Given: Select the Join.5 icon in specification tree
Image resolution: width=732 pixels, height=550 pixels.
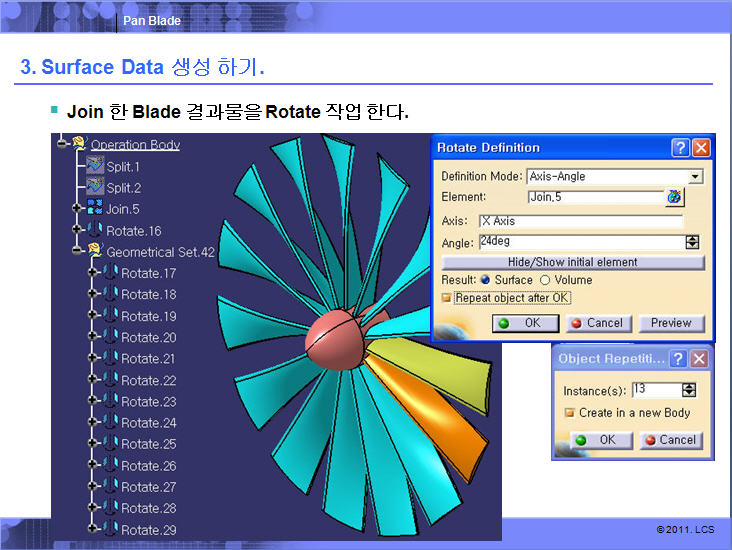Looking at the screenshot, I should click(x=95, y=208).
